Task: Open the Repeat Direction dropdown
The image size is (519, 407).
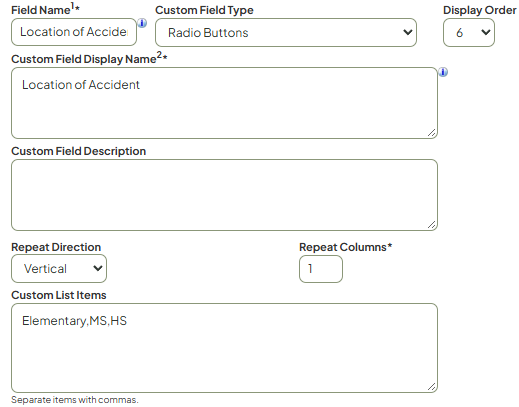Action: tap(59, 269)
